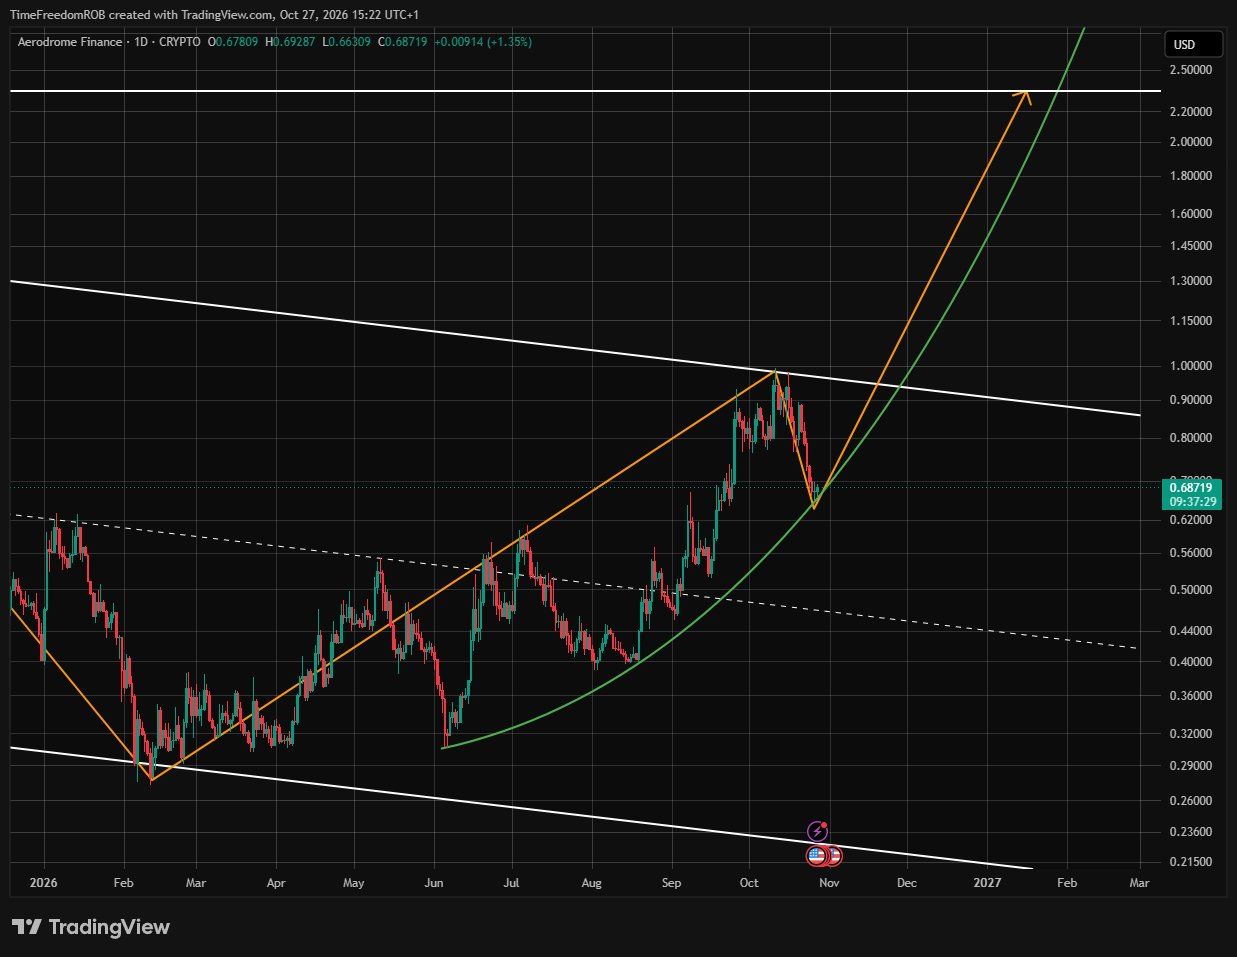
Task: Click the orange arrow head near 2.2
Action: [1022, 96]
